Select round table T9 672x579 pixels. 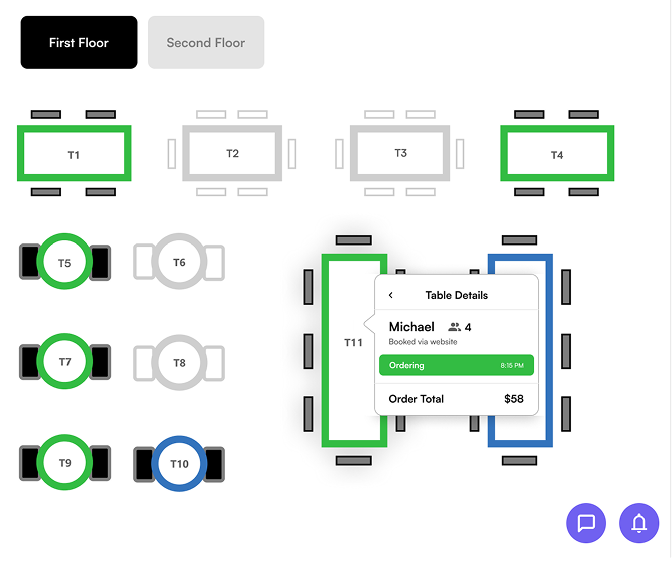(65, 463)
